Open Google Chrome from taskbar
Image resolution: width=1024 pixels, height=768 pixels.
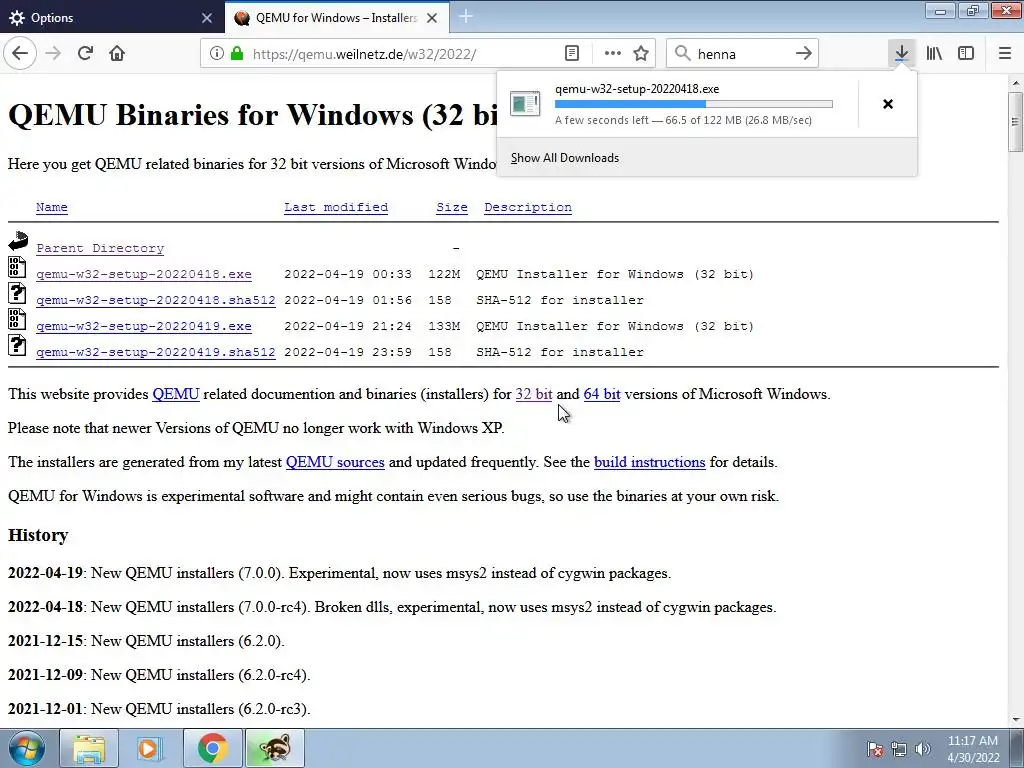[212, 748]
